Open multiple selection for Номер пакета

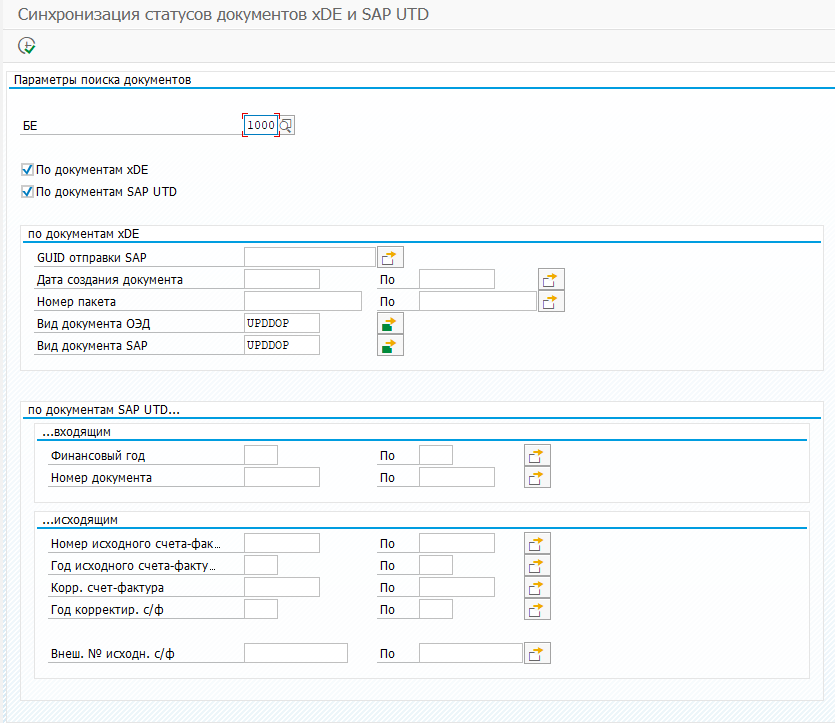[551, 301]
